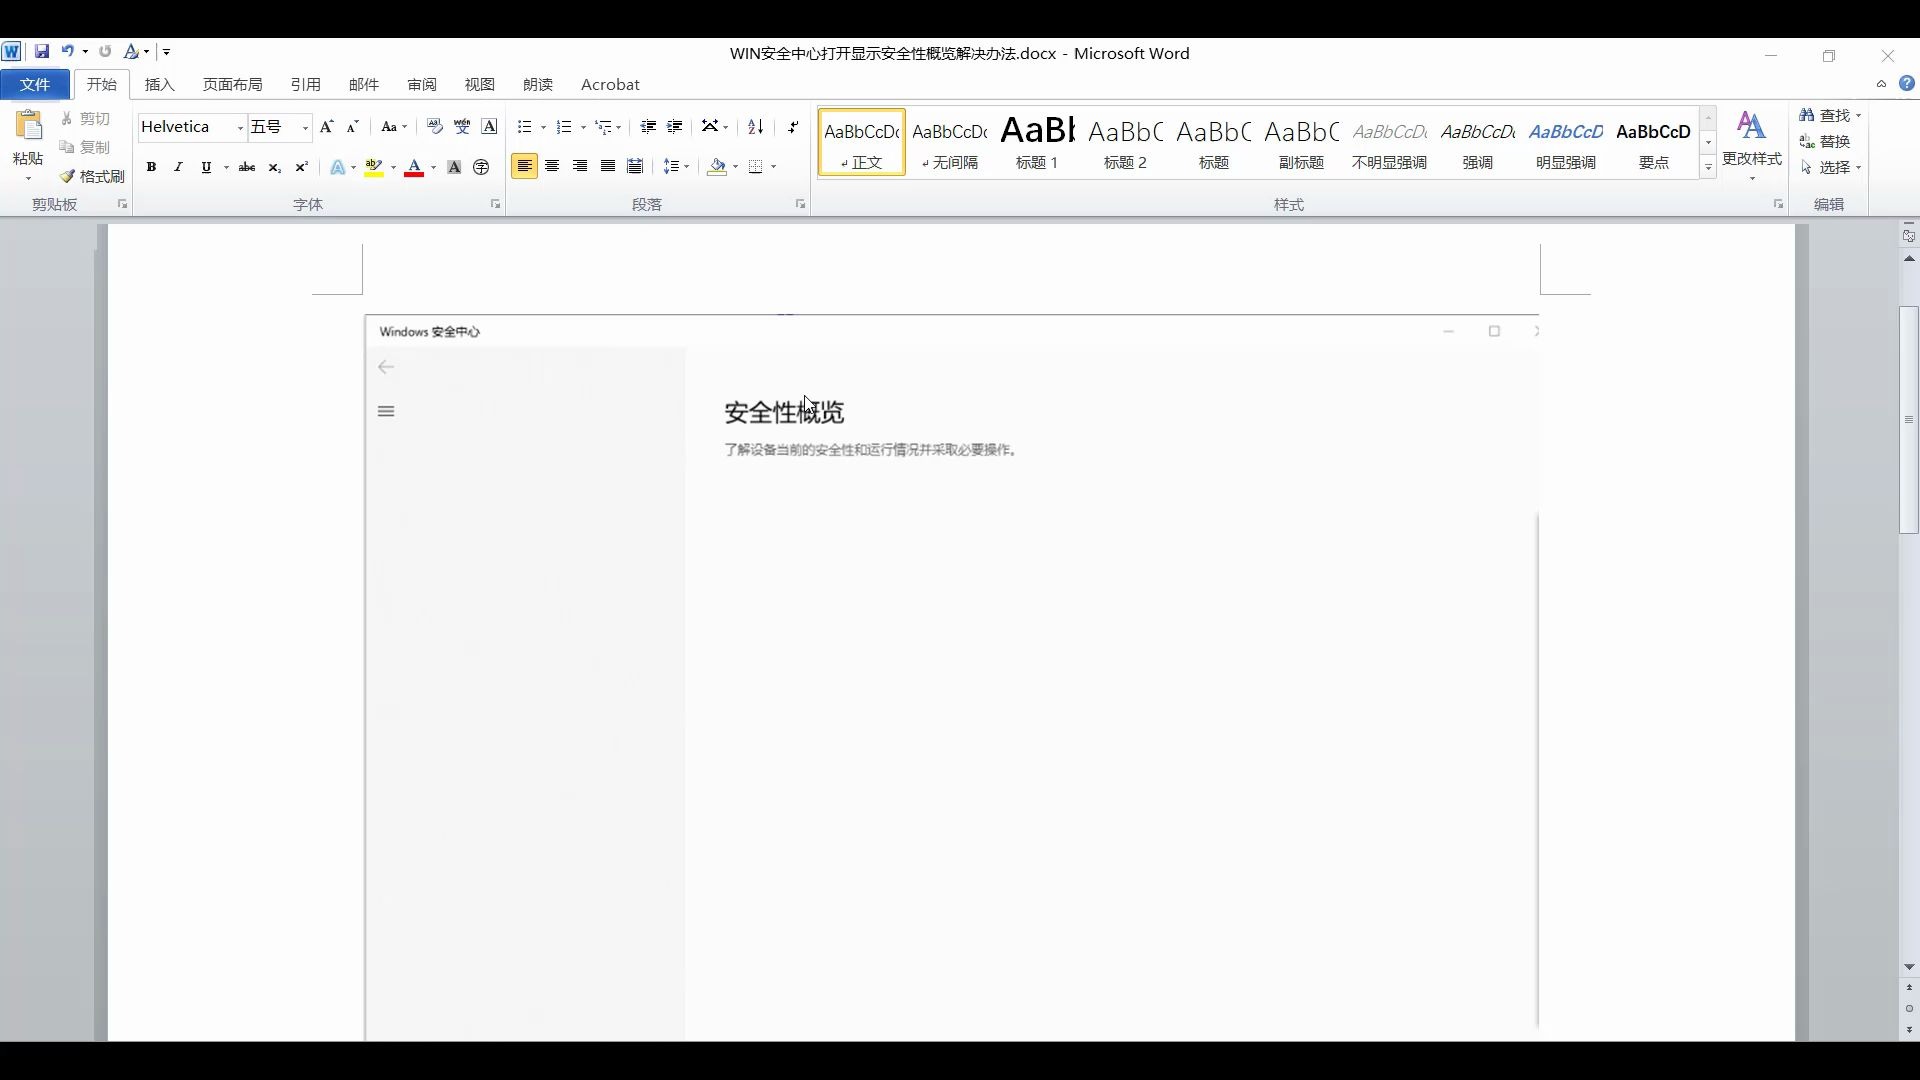Image resolution: width=1920 pixels, height=1080 pixels.
Task: Switch to the 插入 (Insert) ribbon tab
Action: [x=159, y=85]
